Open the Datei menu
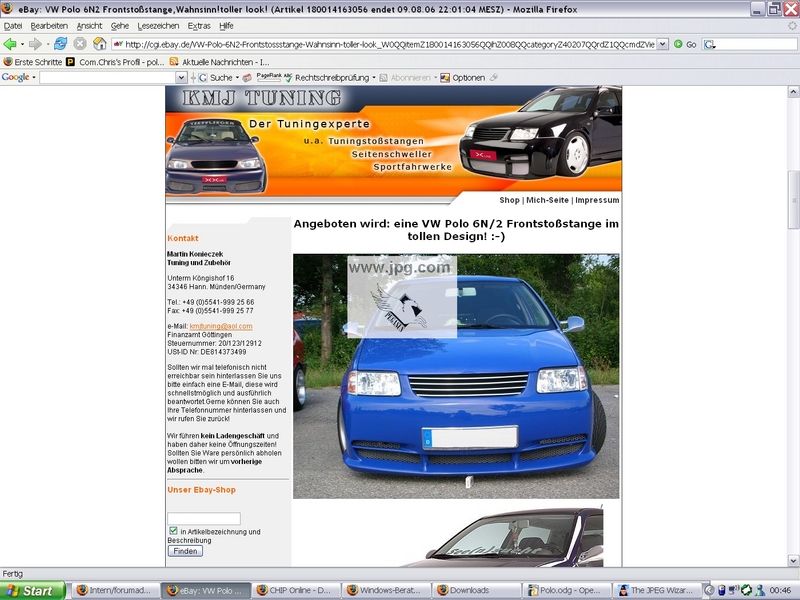800x600 pixels. click(x=13, y=26)
